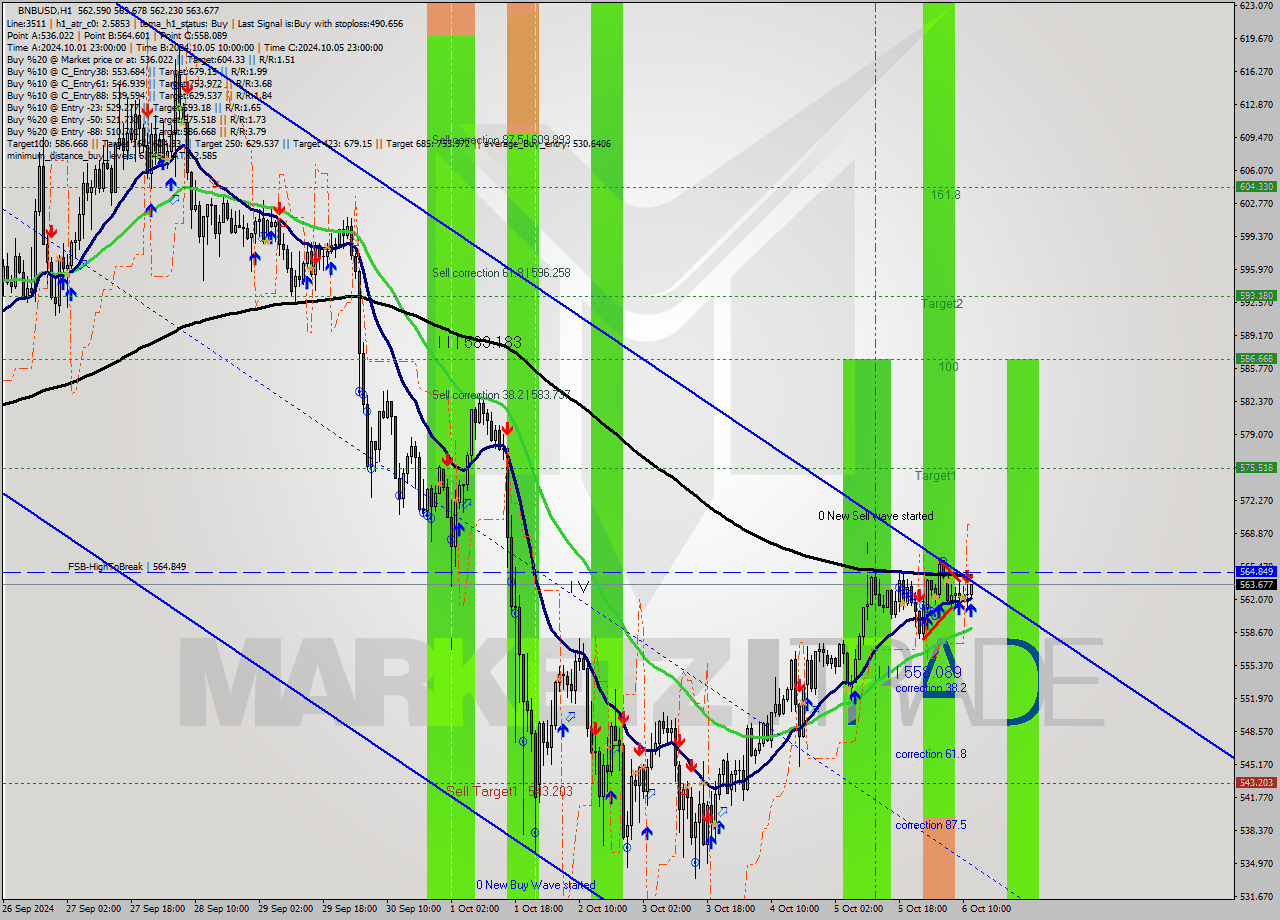
Task: Click the 616.270 price axis value
Action: (1256, 72)
